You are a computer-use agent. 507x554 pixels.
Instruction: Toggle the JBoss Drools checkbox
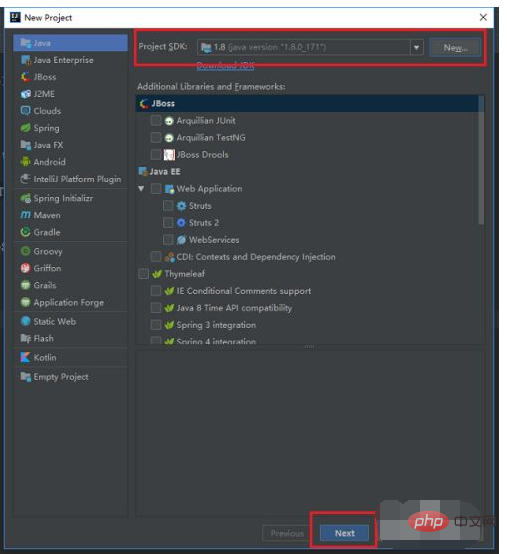point(156,154)
